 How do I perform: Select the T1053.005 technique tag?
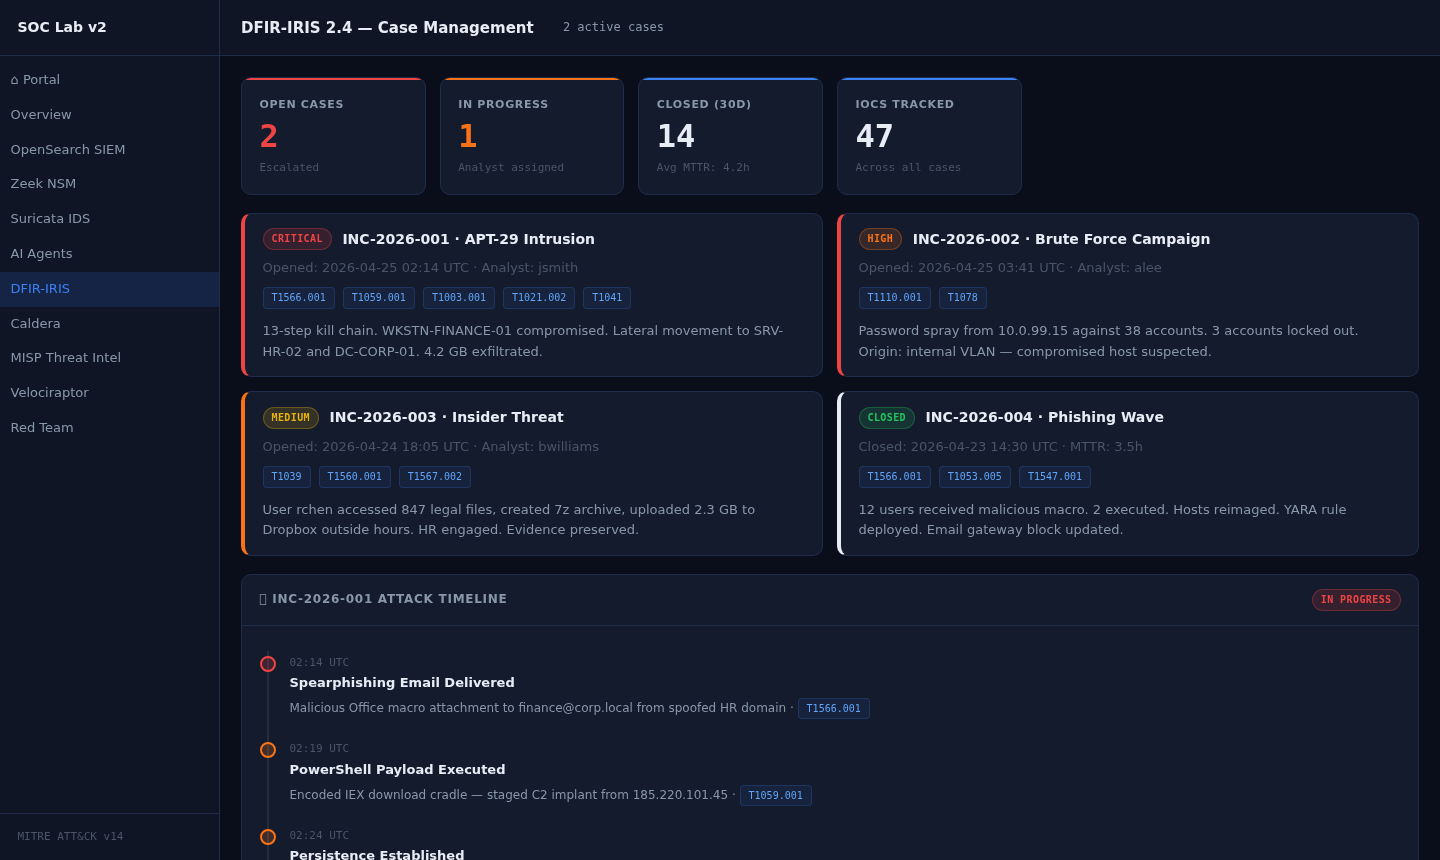975,477
